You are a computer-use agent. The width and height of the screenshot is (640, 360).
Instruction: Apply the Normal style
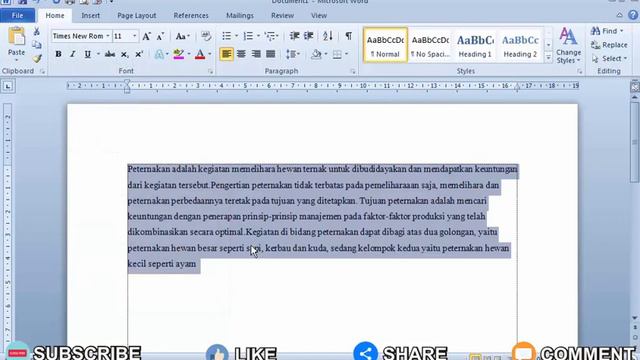385,45
